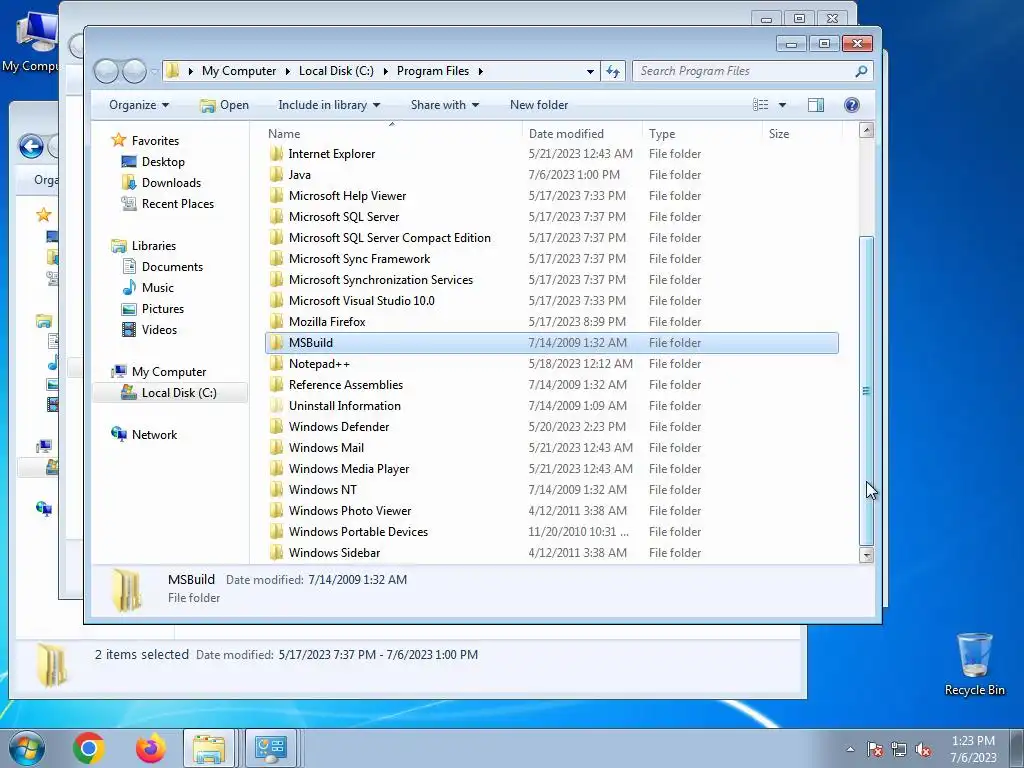Select Local Disk (C:) in navigation pane
Image resolution: width=1024 pixels, height=768 pixels.
click(170, 392)
